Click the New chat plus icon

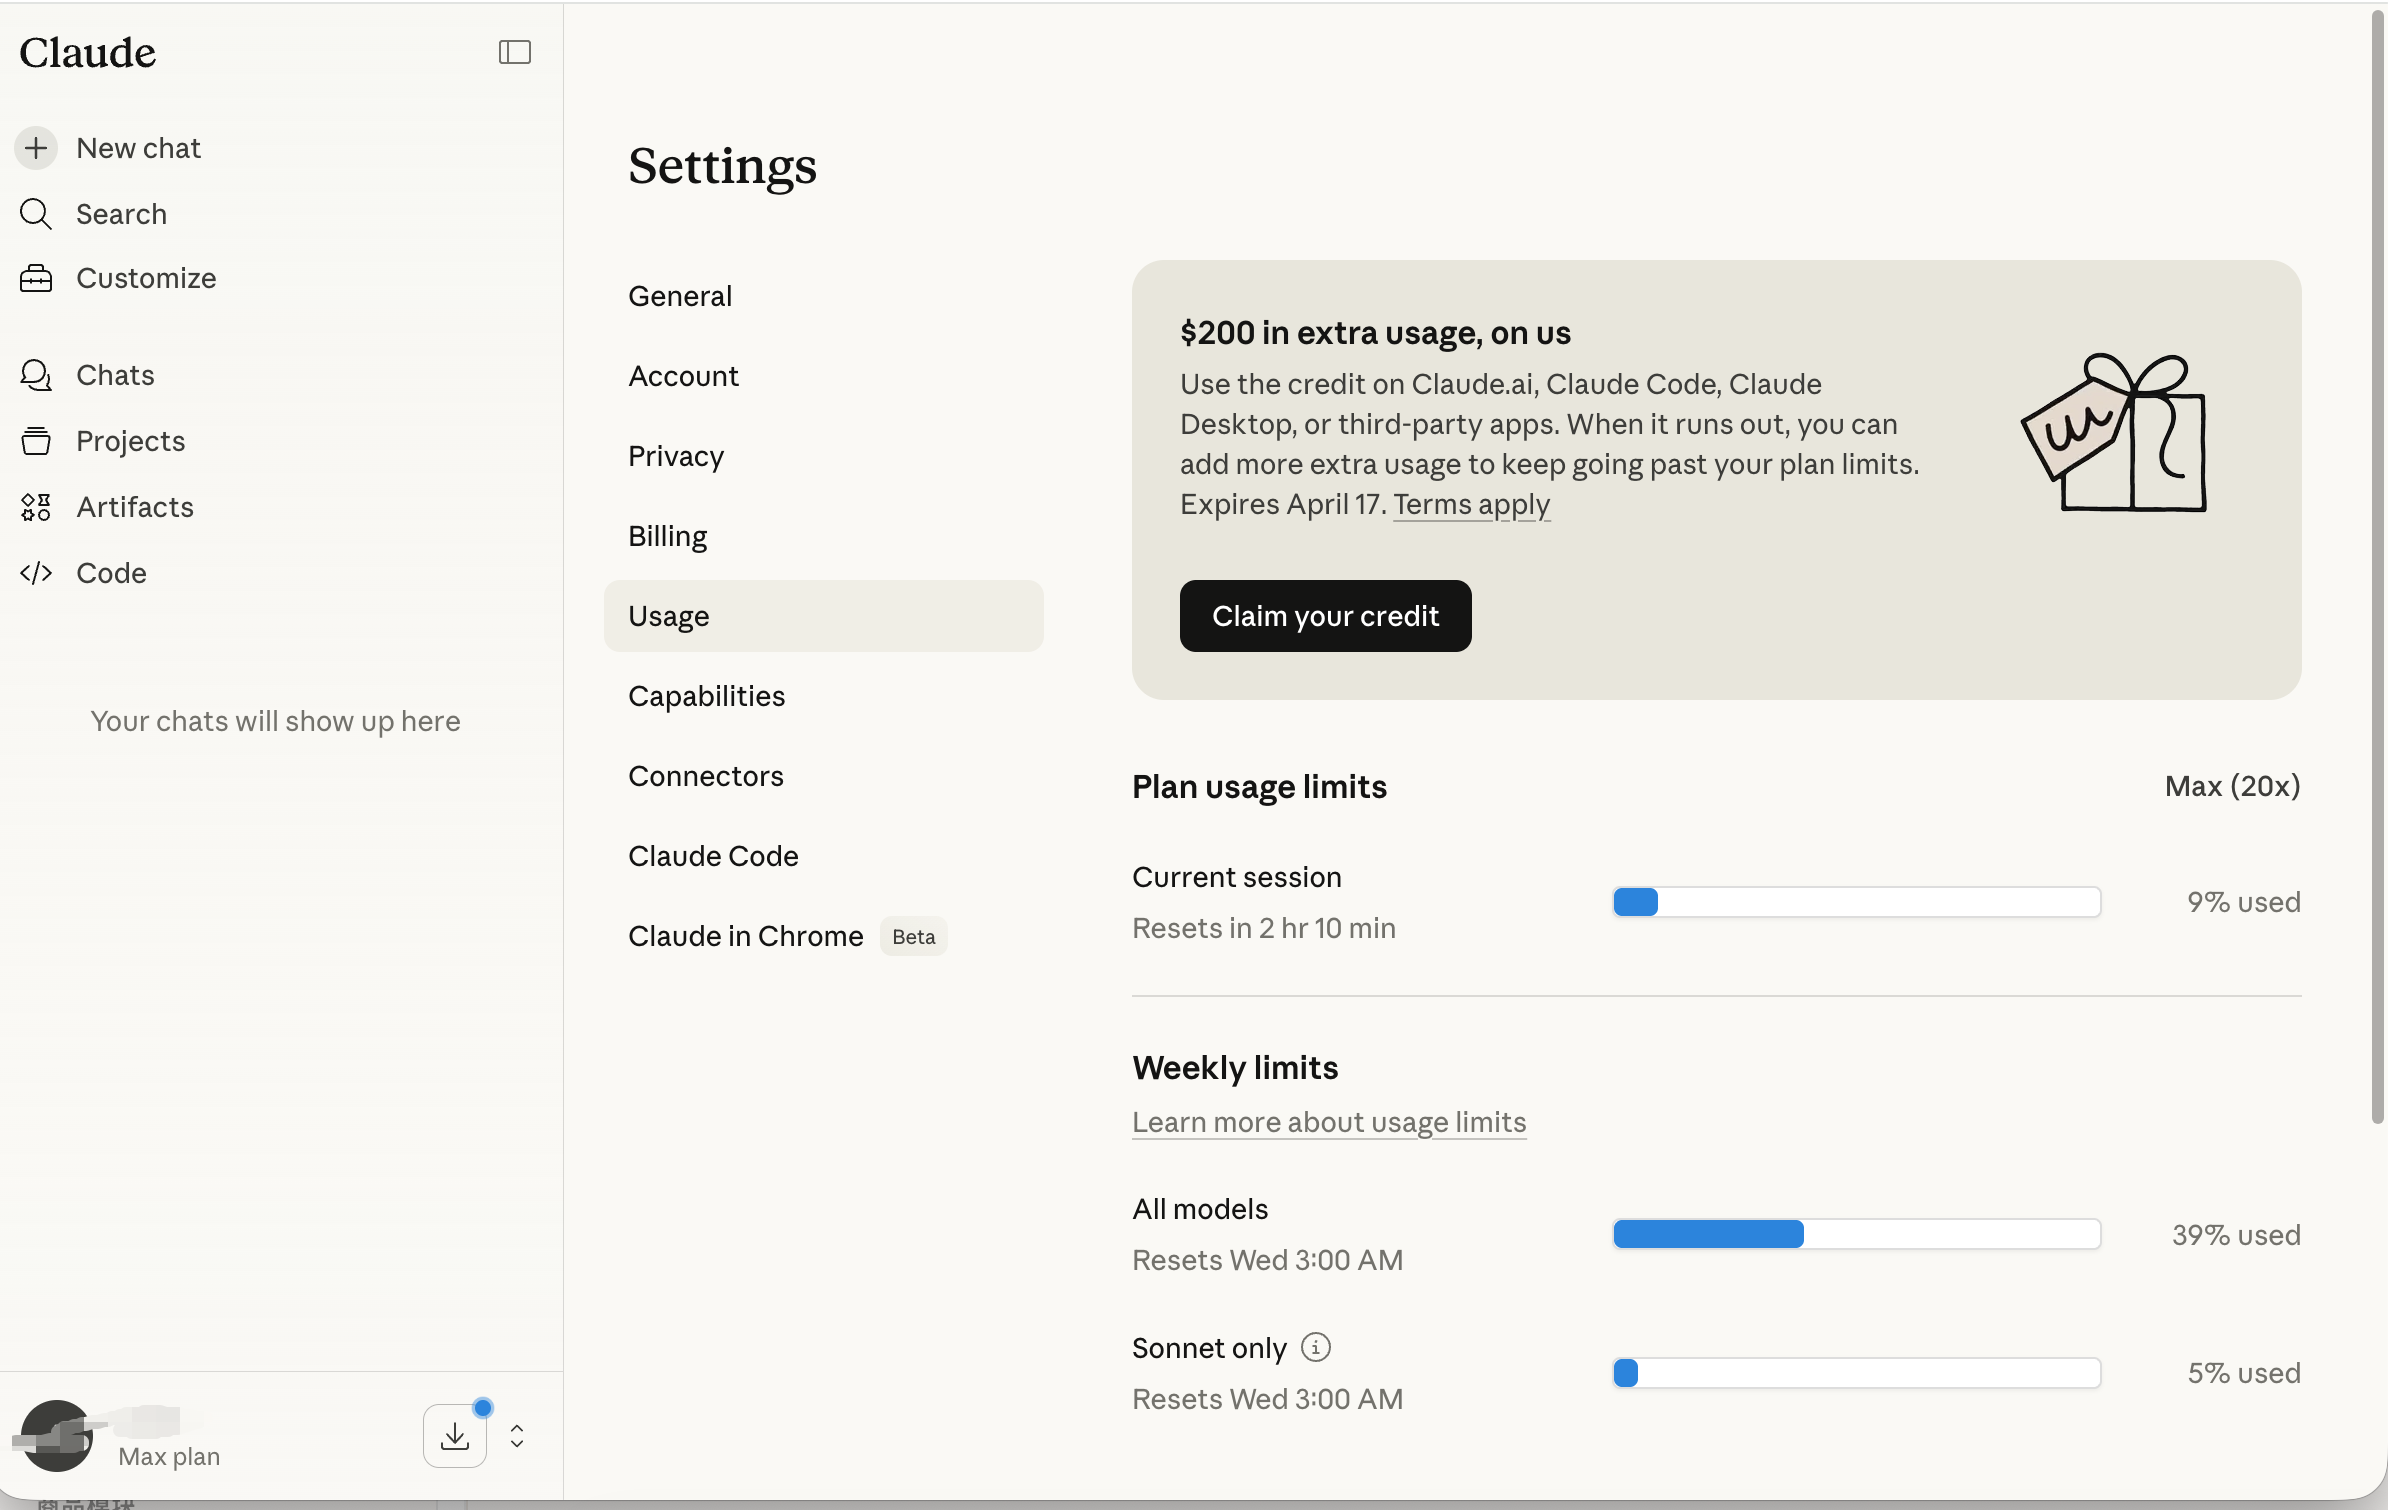pyautogui.click(x=36, y=148)
